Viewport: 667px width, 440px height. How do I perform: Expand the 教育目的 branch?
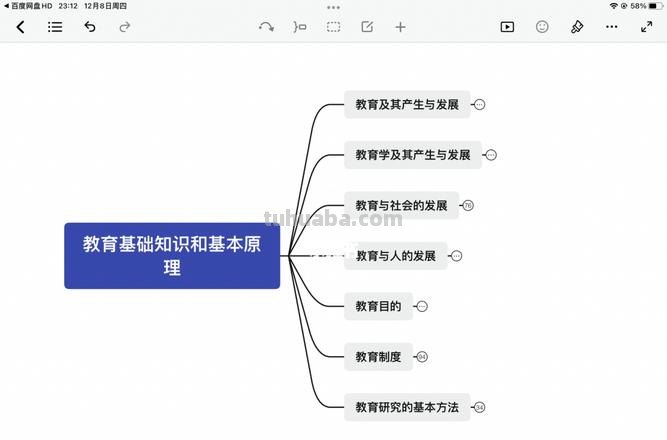coord(422,306)
